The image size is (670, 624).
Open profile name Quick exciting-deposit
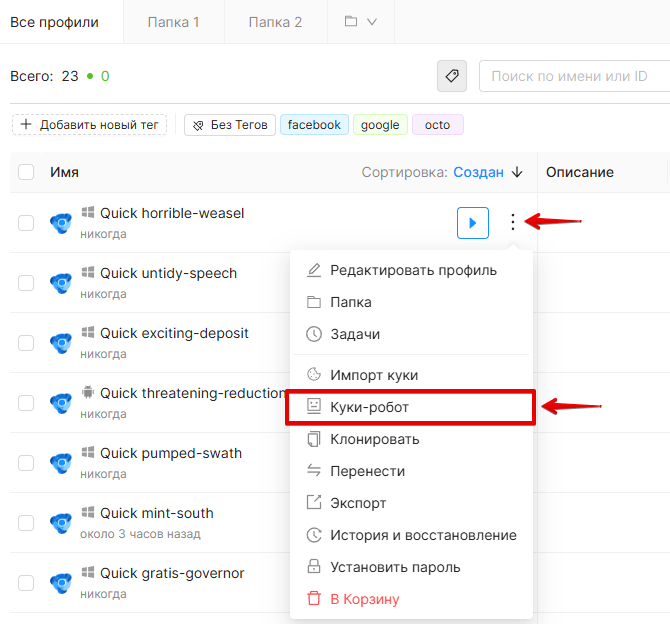(174, 333)
